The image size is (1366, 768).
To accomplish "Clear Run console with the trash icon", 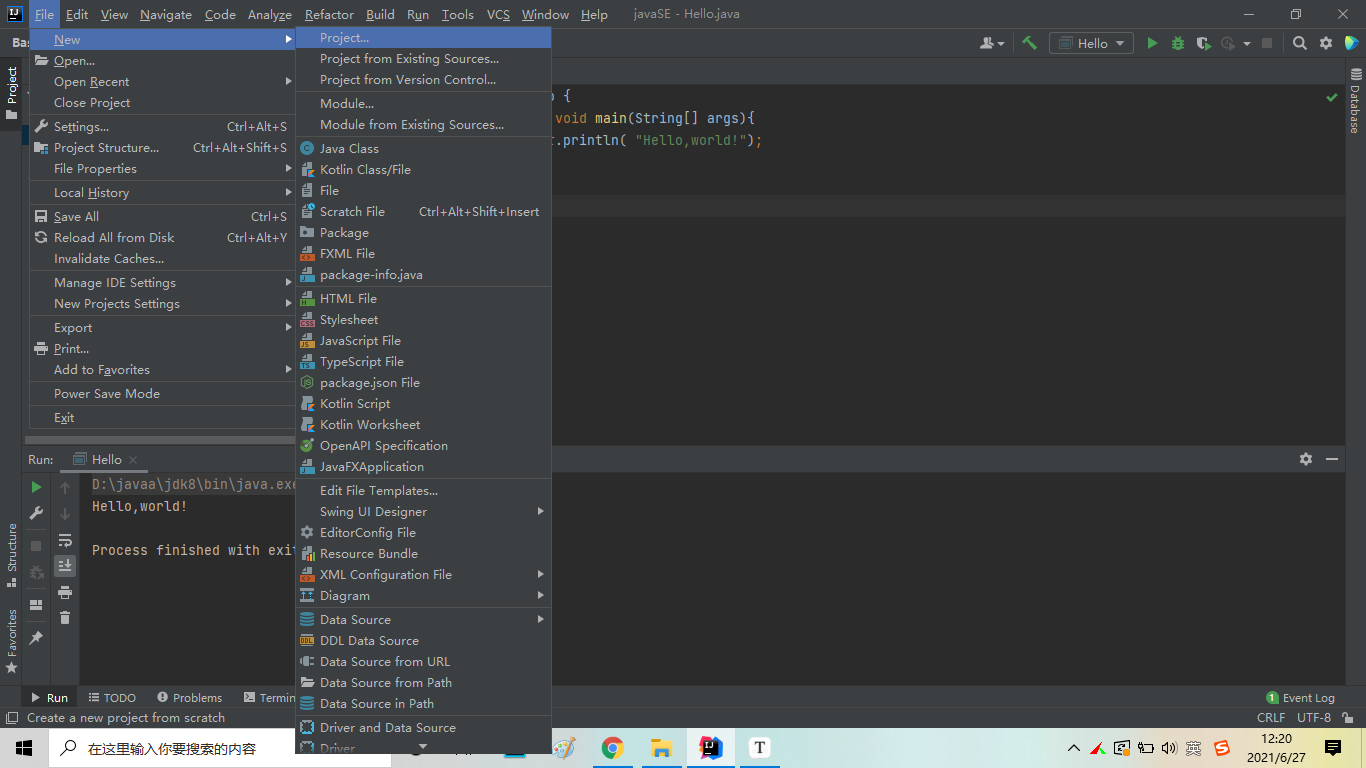I will tap(65, 618).
